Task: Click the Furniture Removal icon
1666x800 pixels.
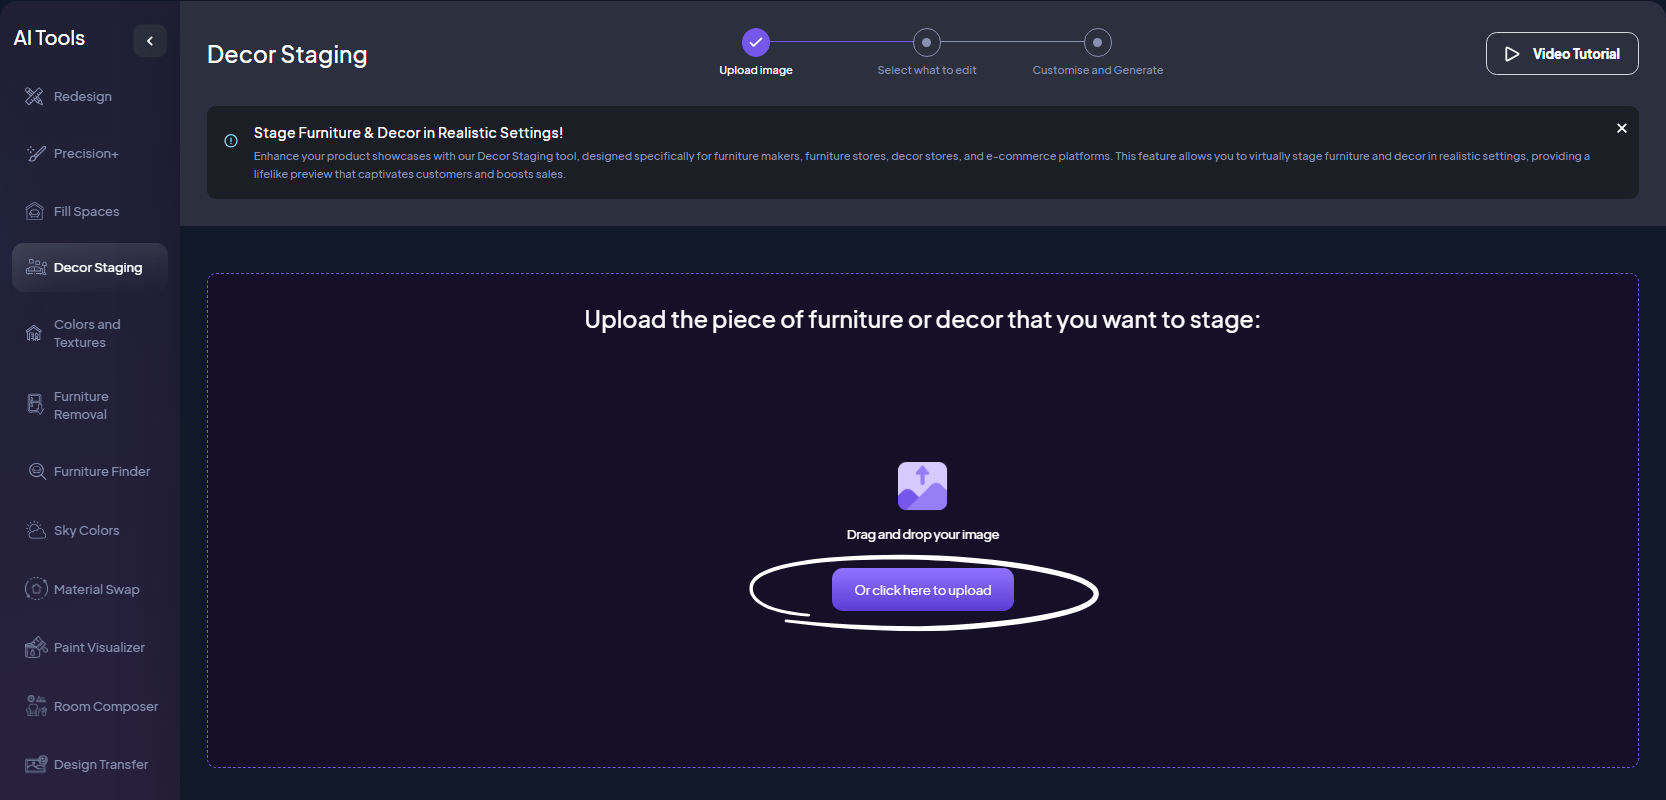Action: tap(35, 405)
